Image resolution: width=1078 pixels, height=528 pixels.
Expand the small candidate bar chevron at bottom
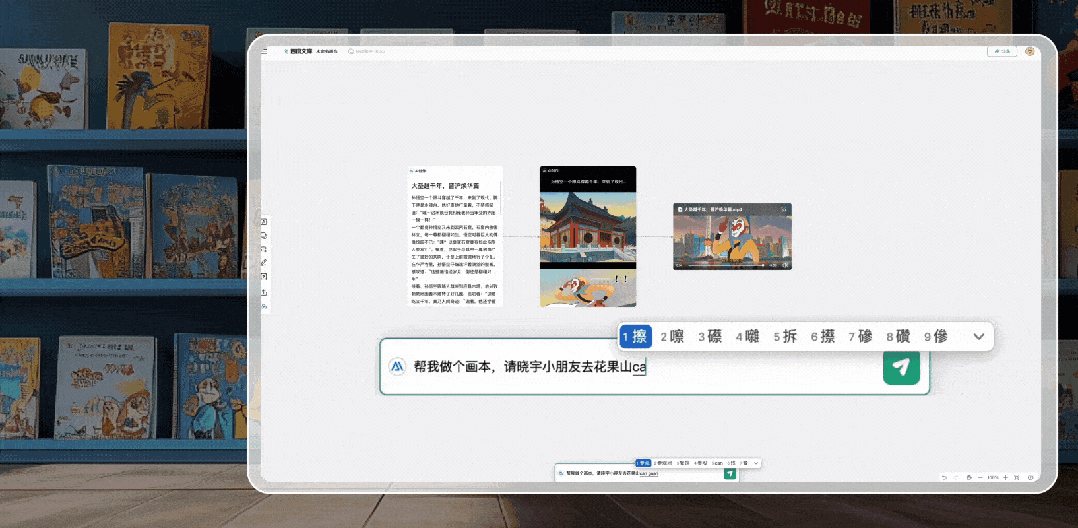pyautogui.click(x=757, y=463)
